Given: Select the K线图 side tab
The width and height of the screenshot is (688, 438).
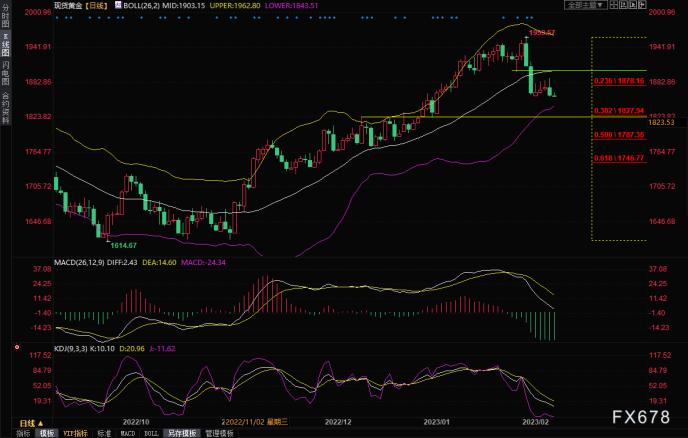Looking at the screenshot, I should [x=5, y=44].
